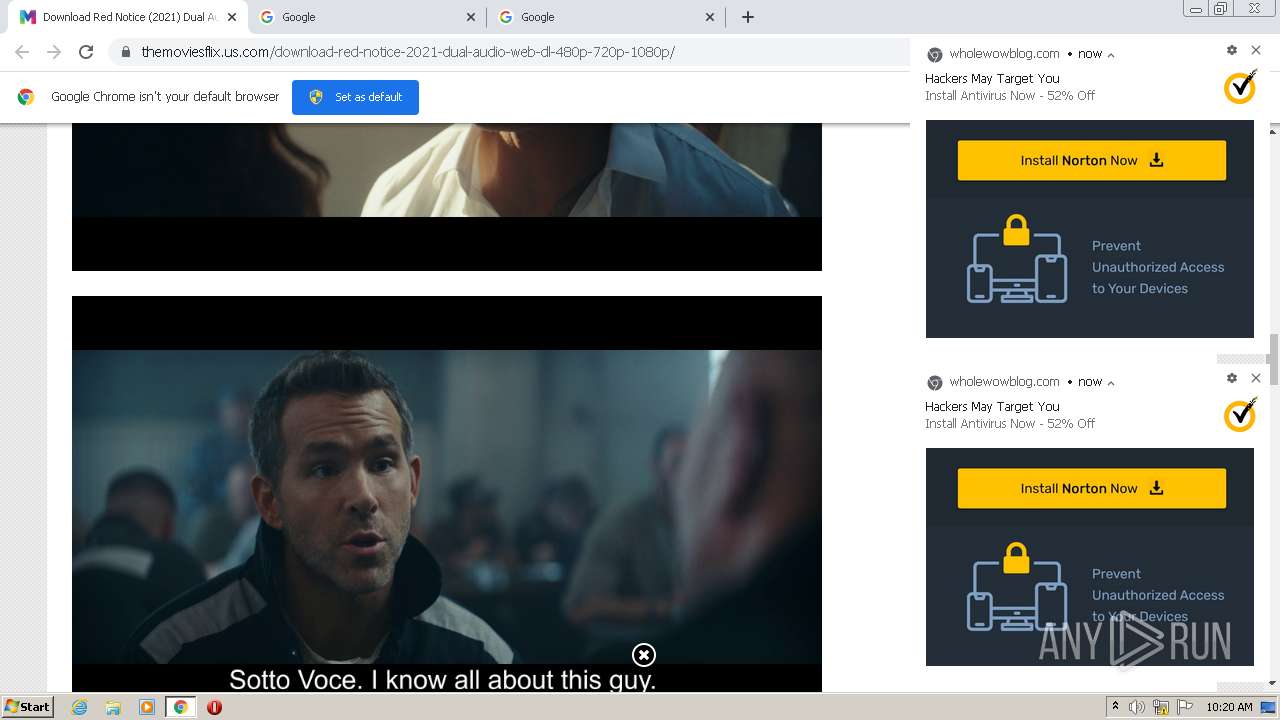Open Windows Media Player from taskbar
Screen dimensions: 1280x720
146,707
